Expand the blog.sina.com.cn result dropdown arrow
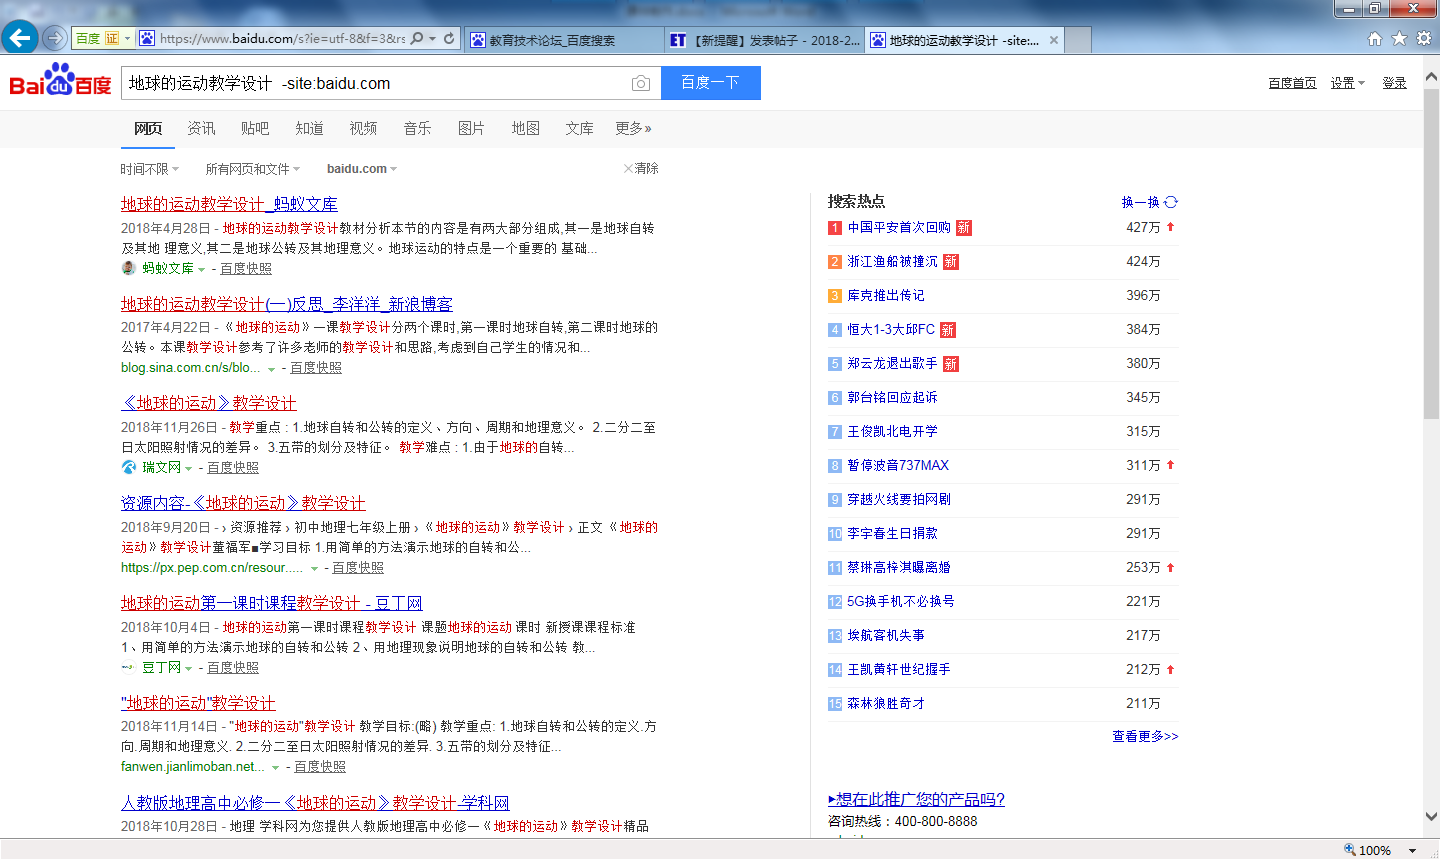 (271, 370)
